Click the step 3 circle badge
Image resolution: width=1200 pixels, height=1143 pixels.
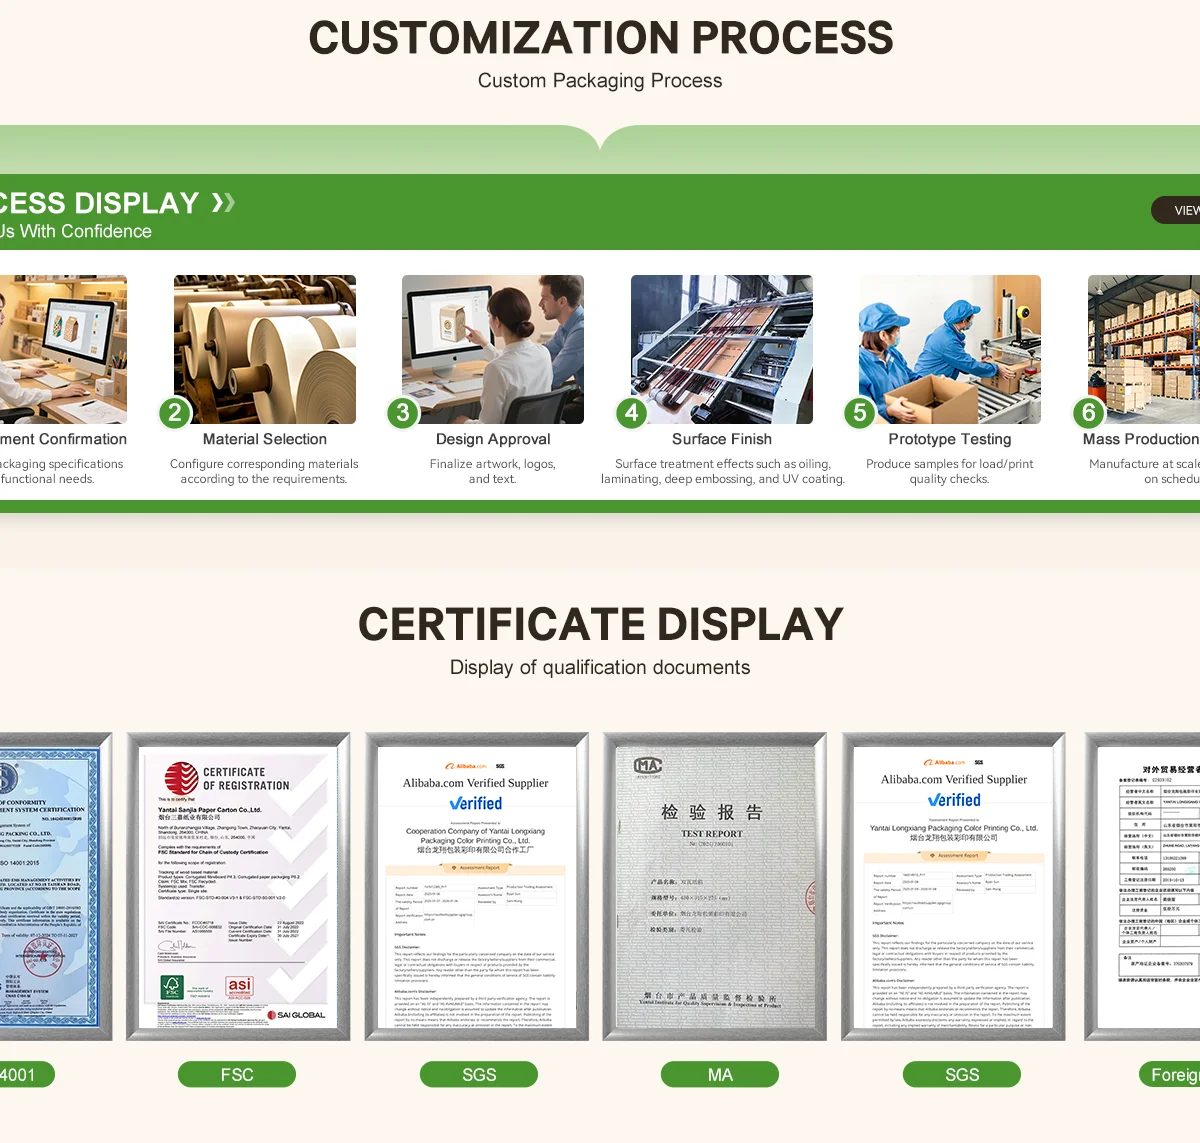403,413
